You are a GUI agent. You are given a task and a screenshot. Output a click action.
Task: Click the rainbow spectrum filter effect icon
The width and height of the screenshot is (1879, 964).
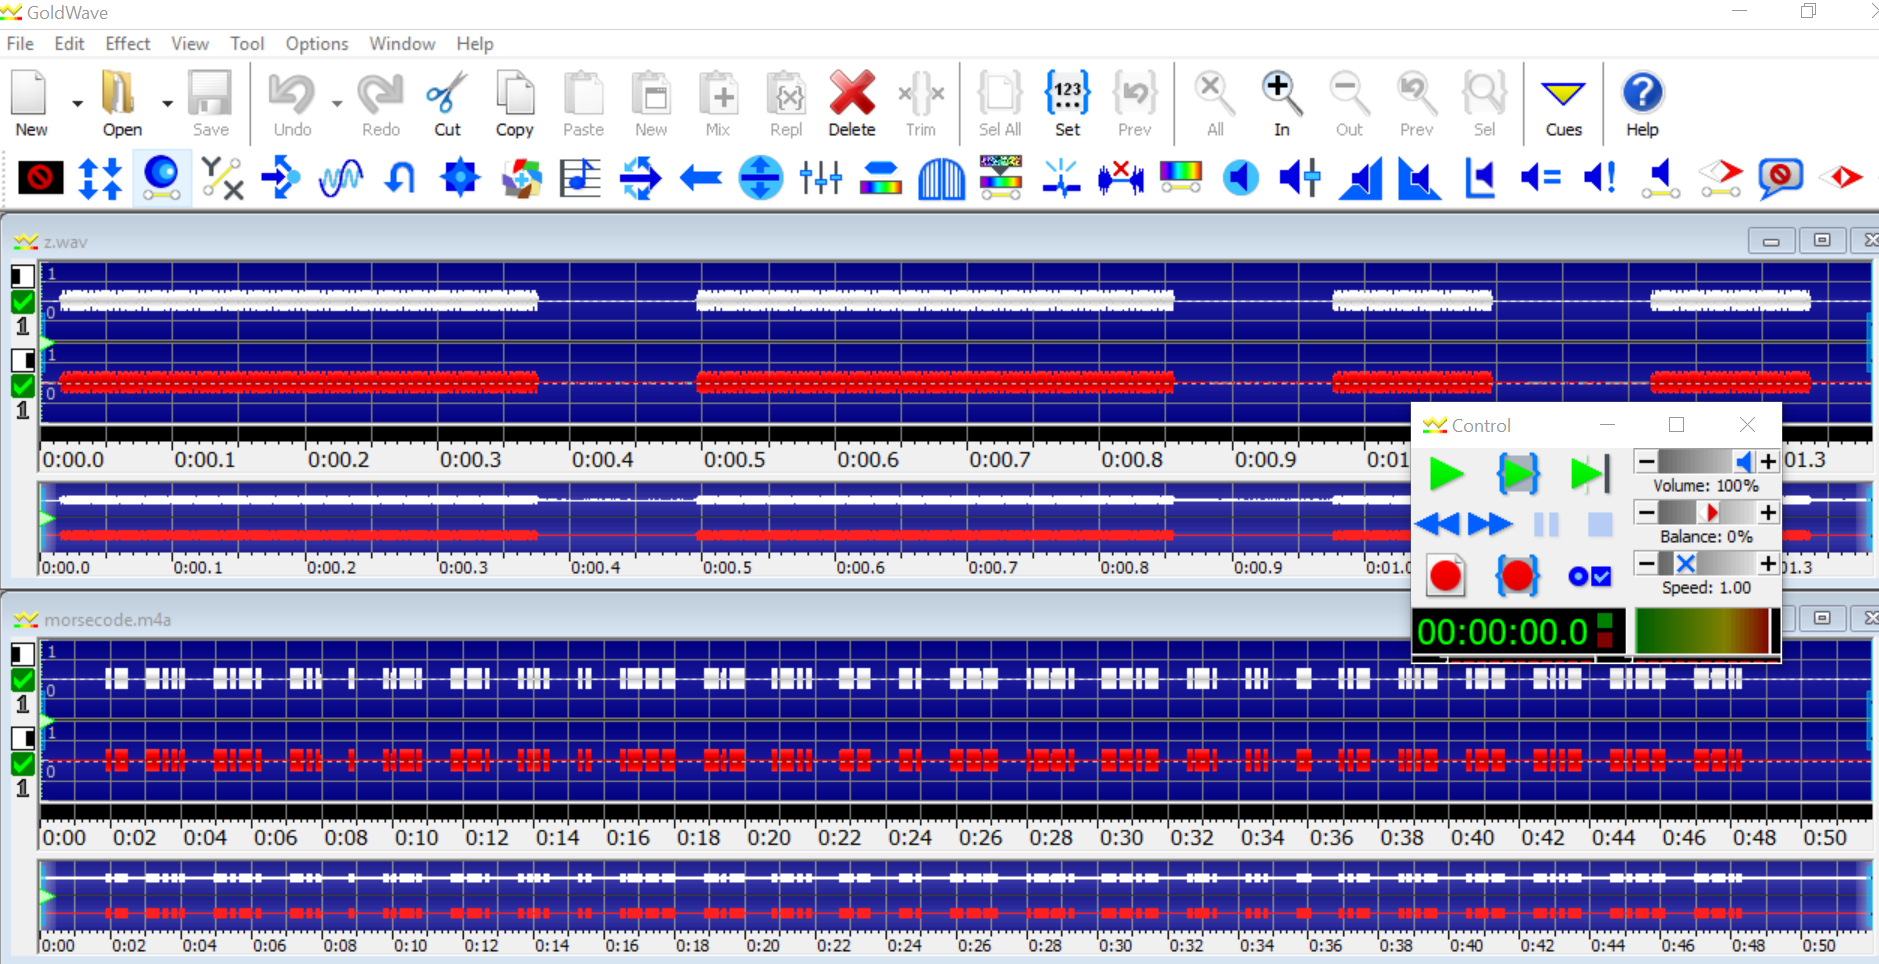click(1180, 178)
